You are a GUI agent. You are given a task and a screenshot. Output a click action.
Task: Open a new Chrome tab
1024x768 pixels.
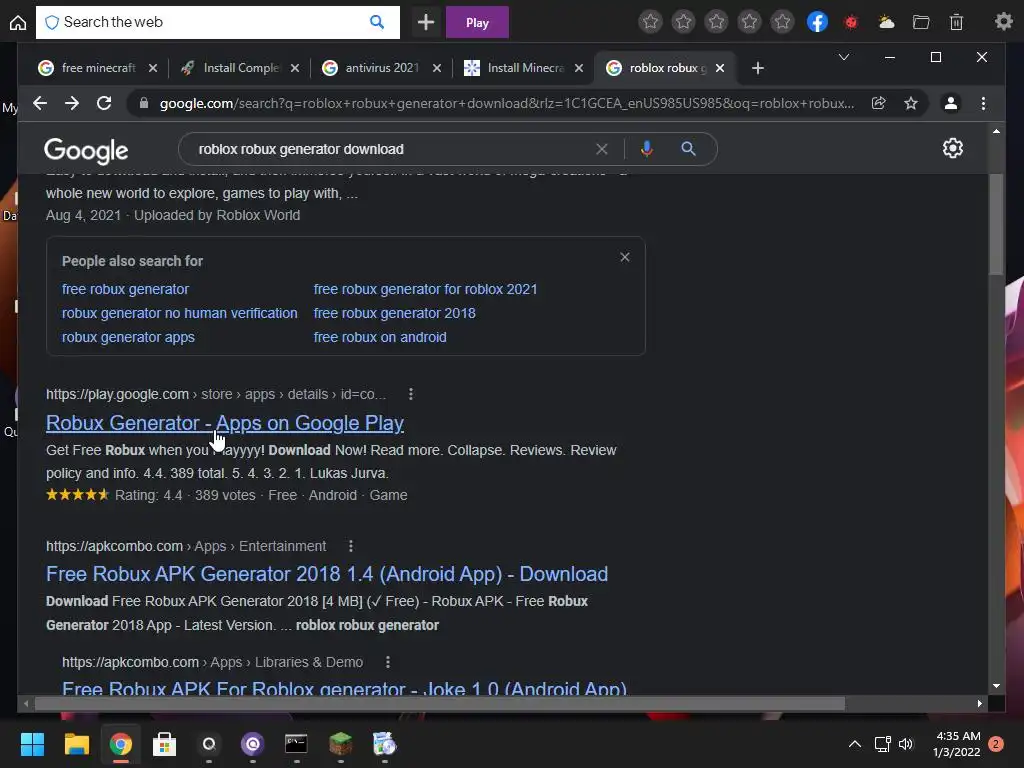coord(758,68)
